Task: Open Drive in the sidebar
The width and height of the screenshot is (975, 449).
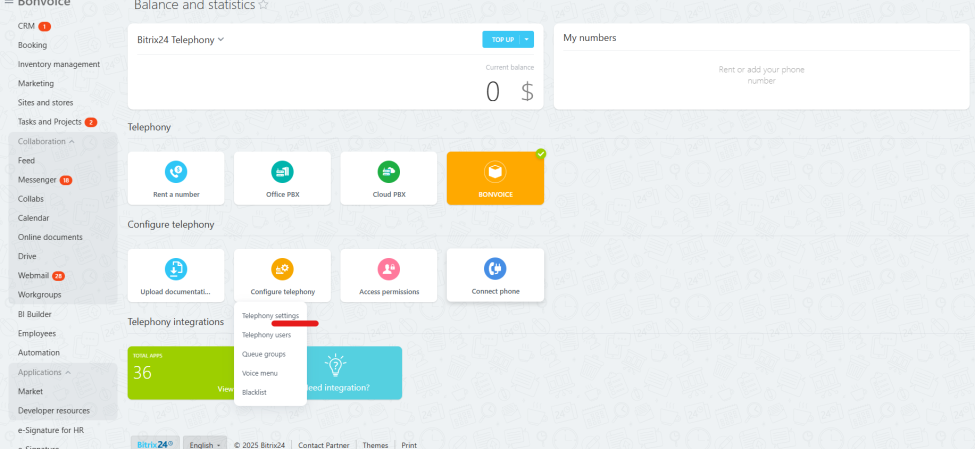Action: 27,256
